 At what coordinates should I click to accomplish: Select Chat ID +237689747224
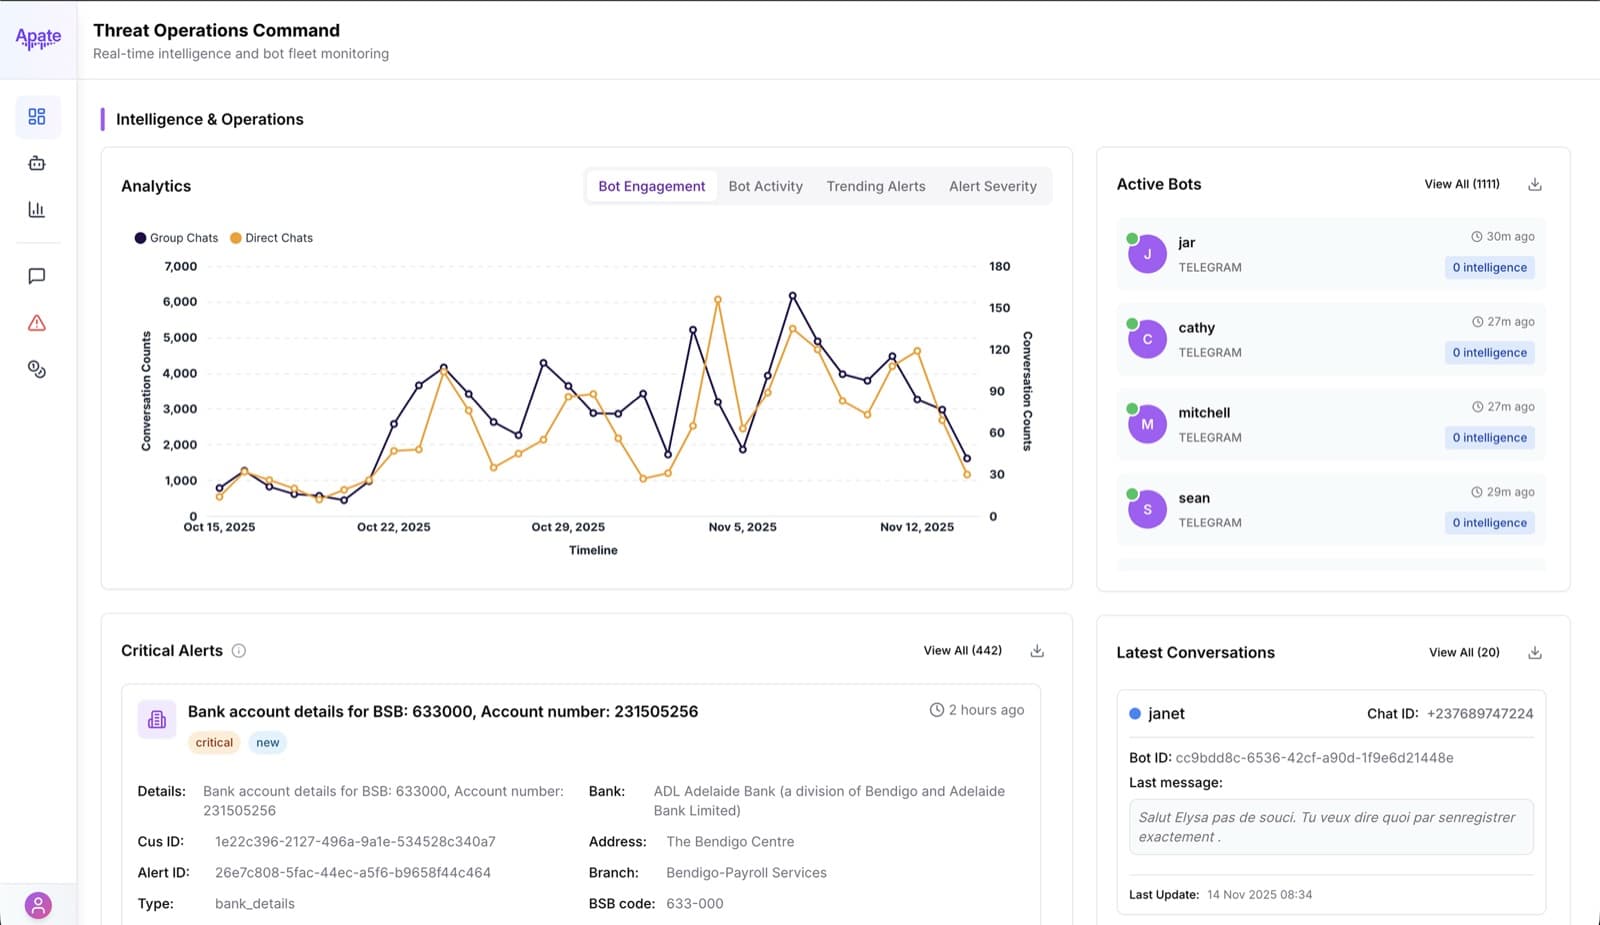point(1480,714)
